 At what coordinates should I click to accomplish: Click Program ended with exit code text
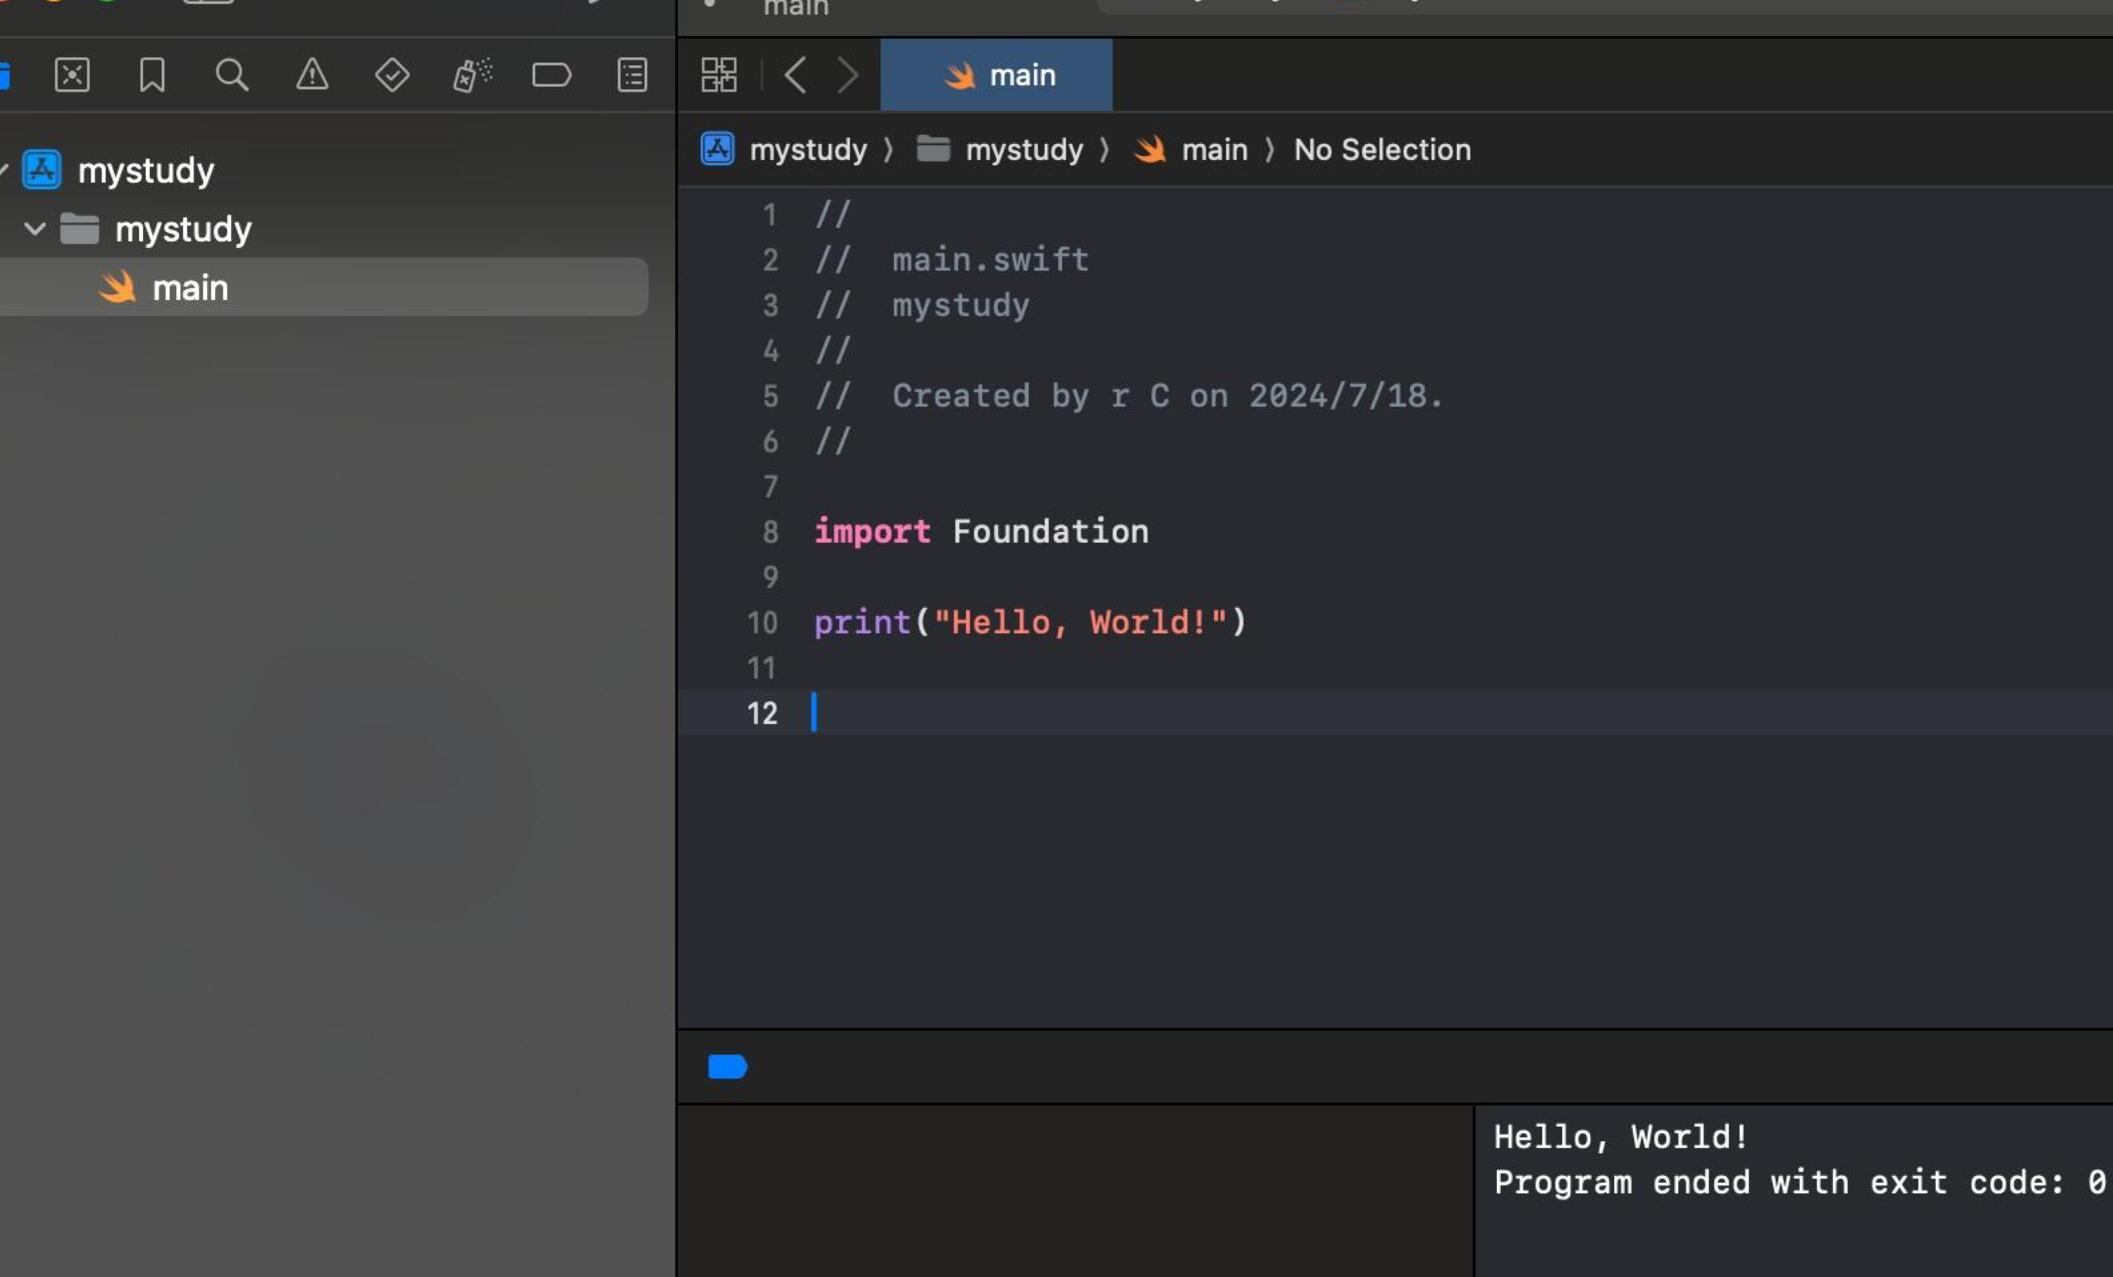(1800, 1183)
